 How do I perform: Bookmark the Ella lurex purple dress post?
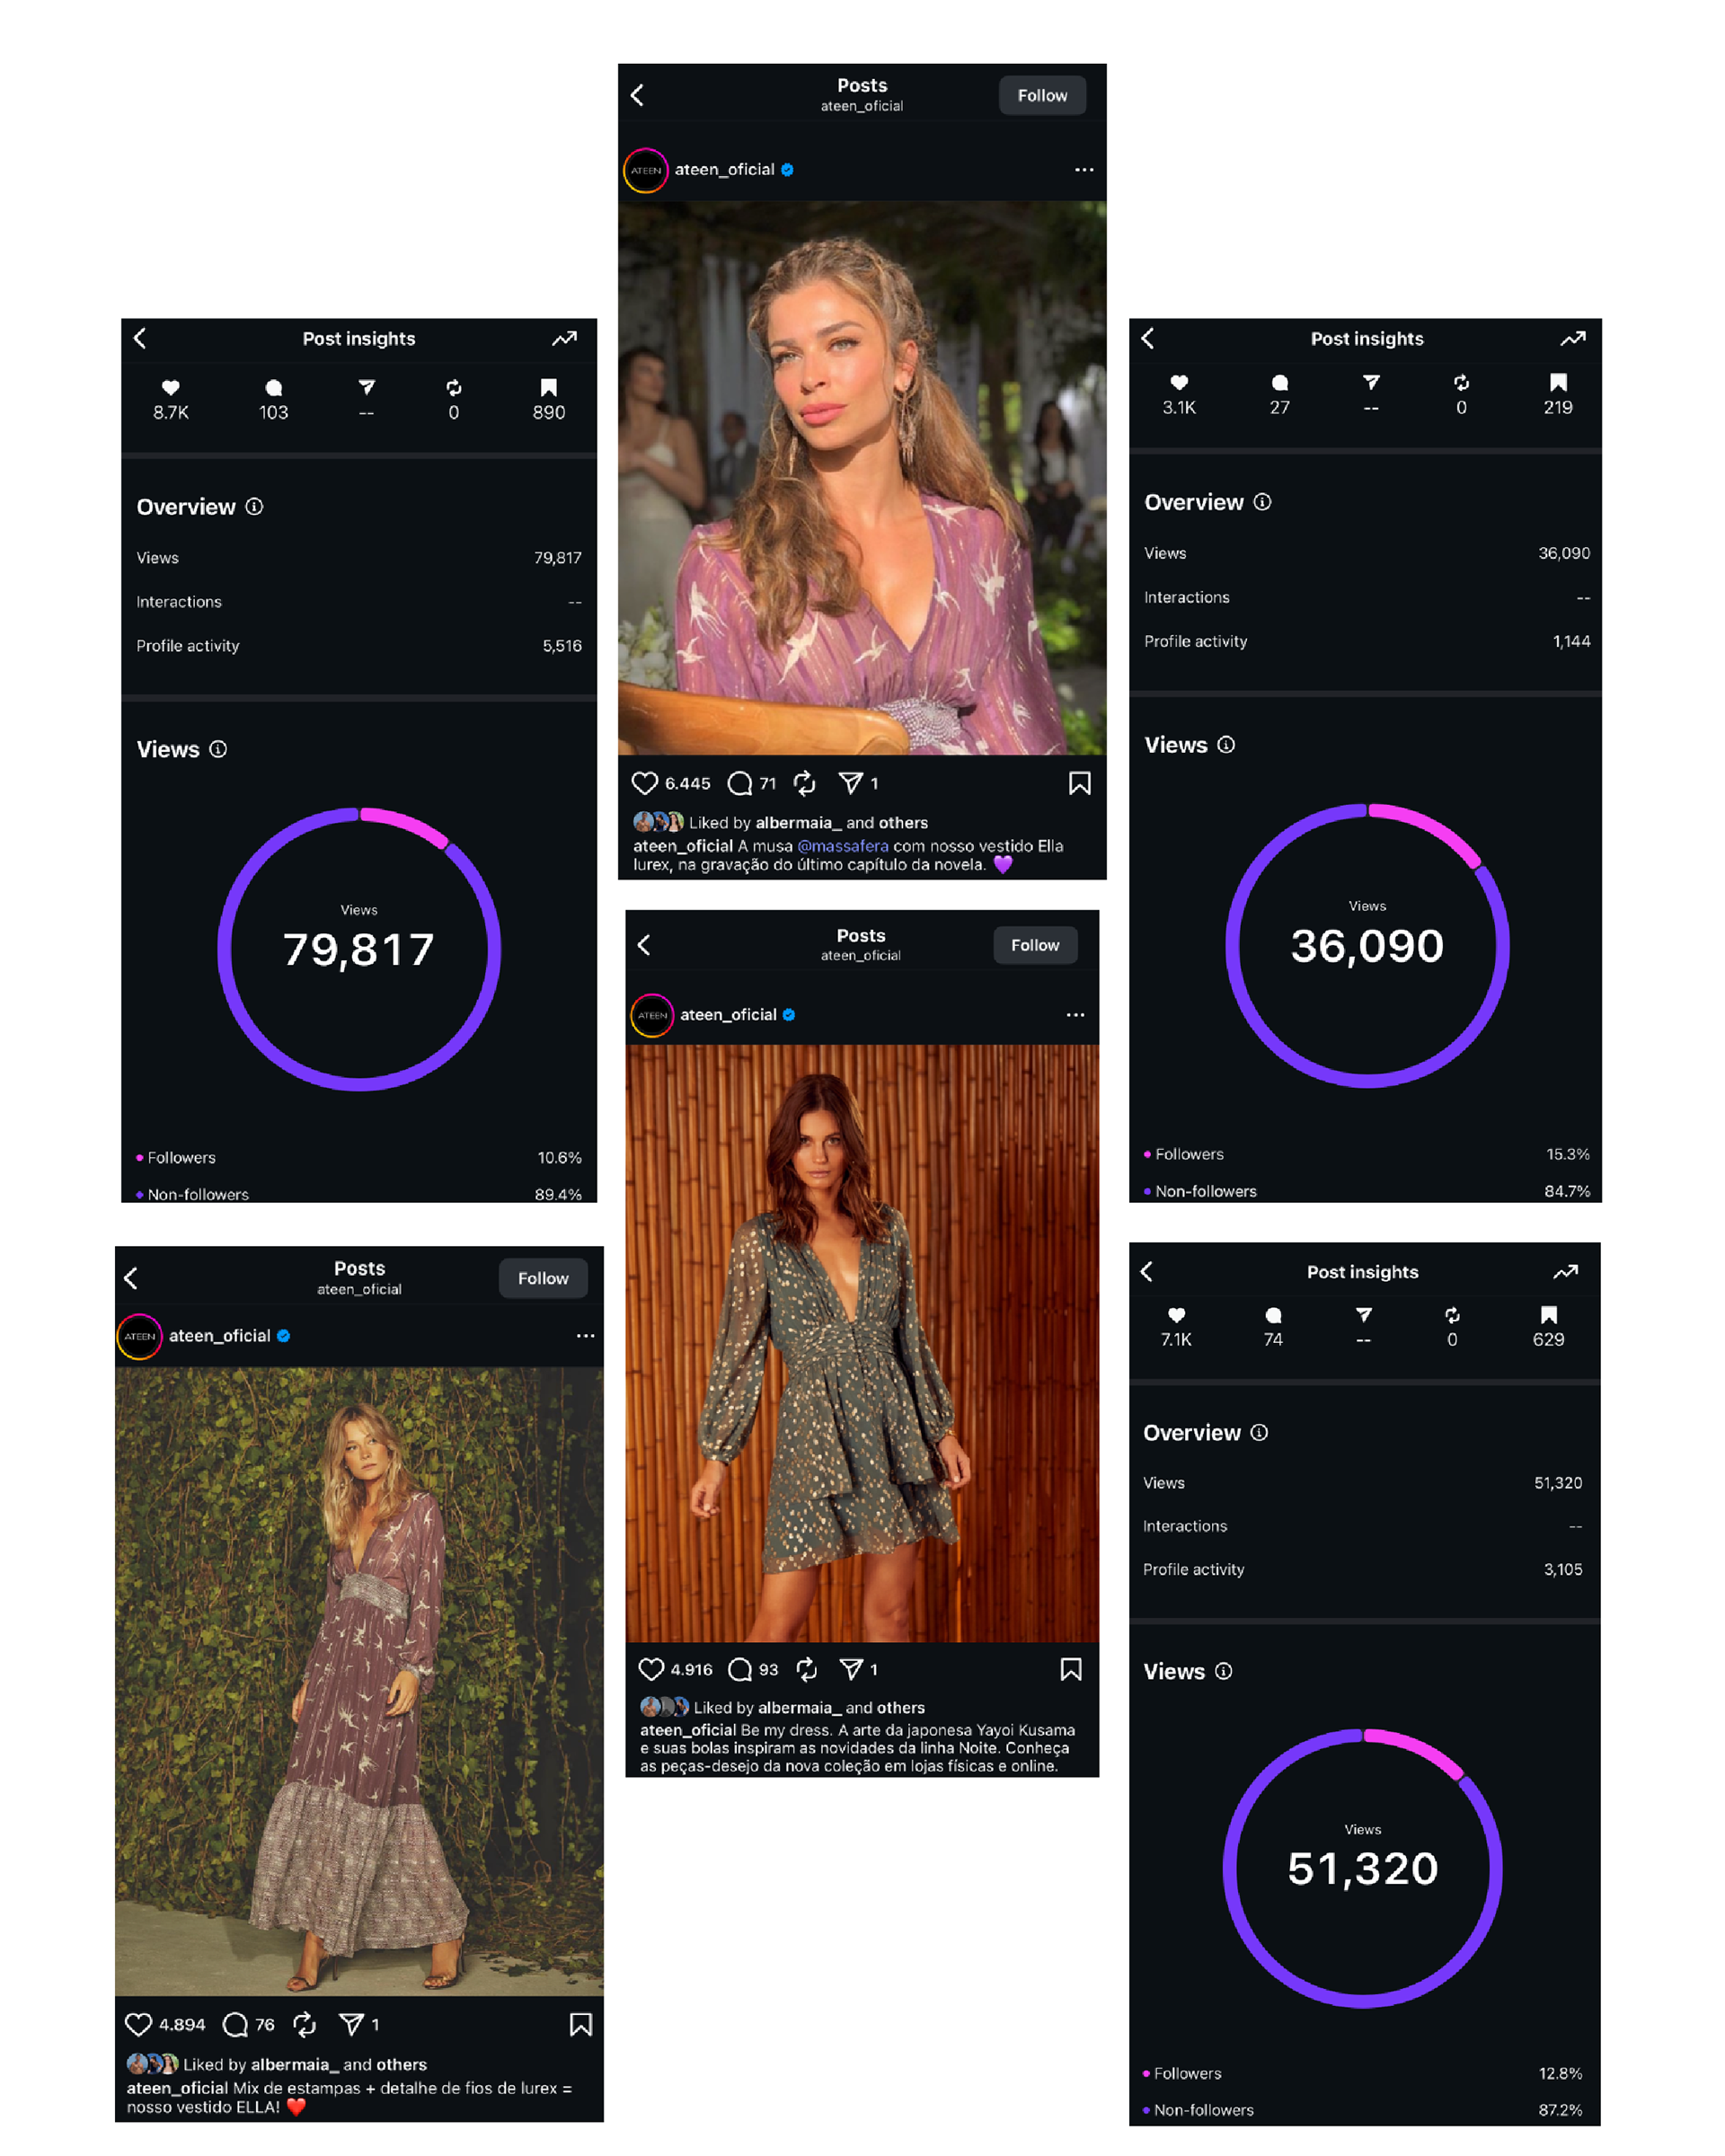[x=1079, y=783]
